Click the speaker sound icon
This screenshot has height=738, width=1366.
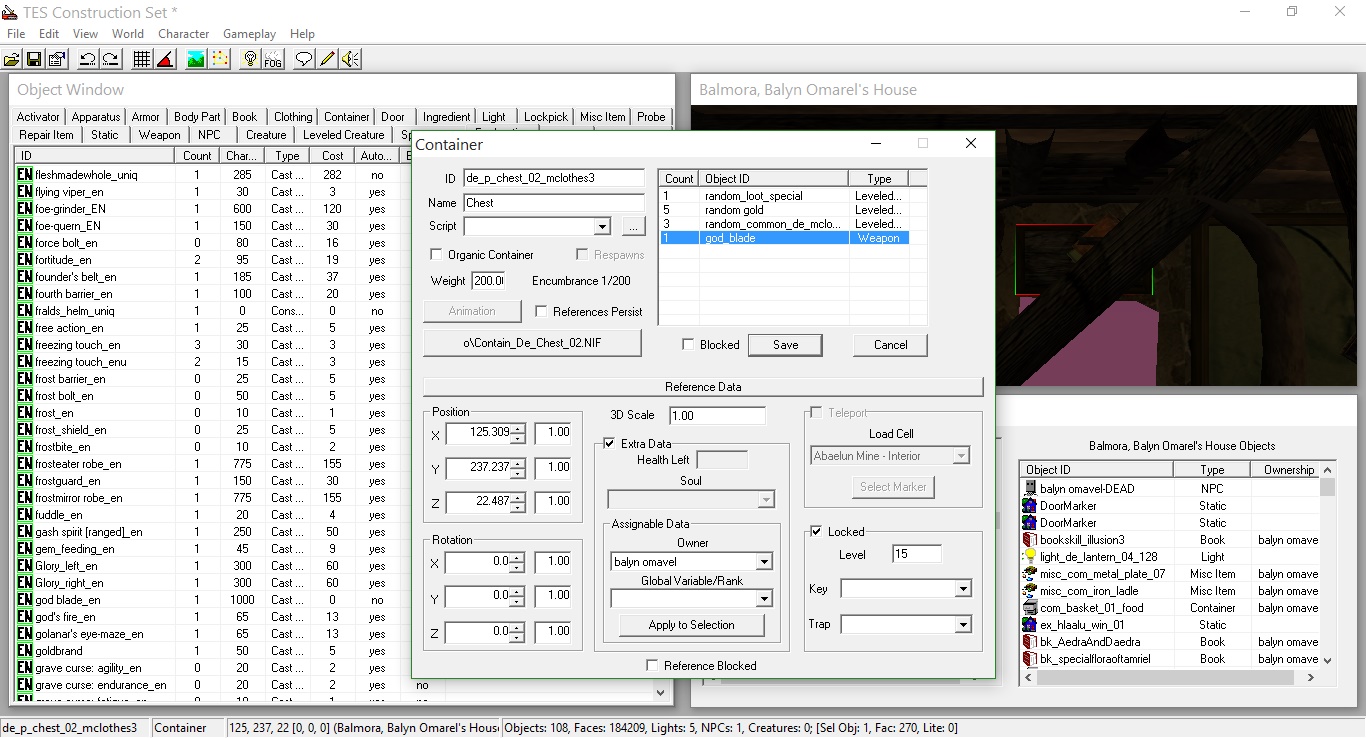tap(350, 60)
